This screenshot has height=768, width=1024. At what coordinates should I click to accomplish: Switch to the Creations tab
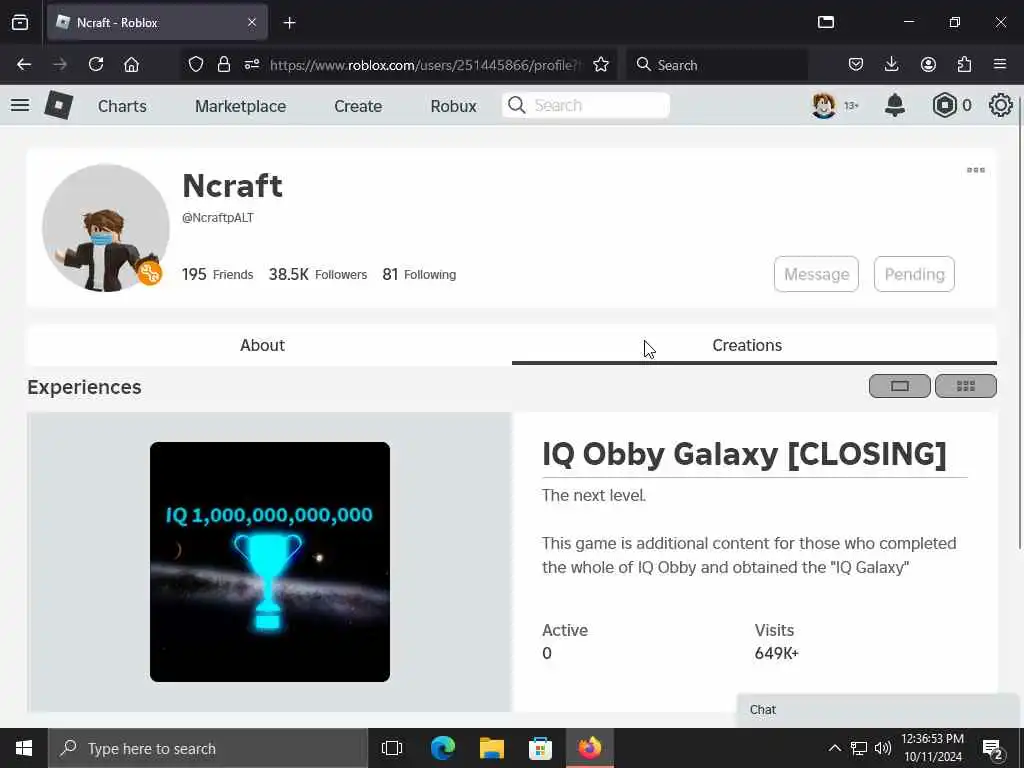[x=747, y=345]
